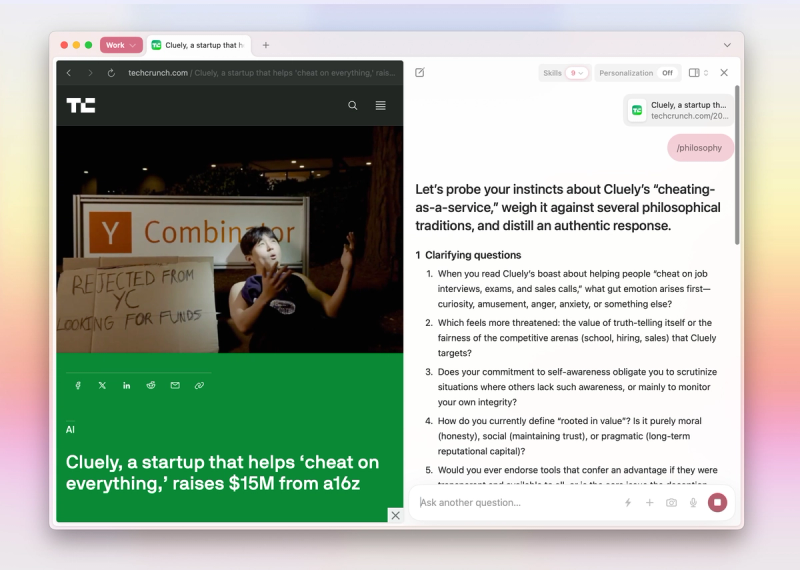
Task: Reload the TechCrunch page
Action: point(111,73)
